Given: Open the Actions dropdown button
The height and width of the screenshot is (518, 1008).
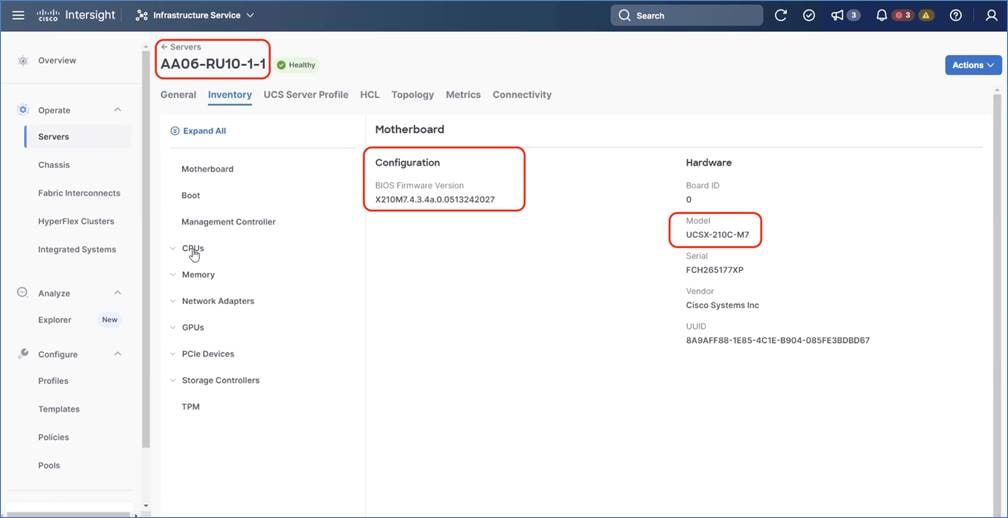Looking at the screenshot, I should coord(973,65).
